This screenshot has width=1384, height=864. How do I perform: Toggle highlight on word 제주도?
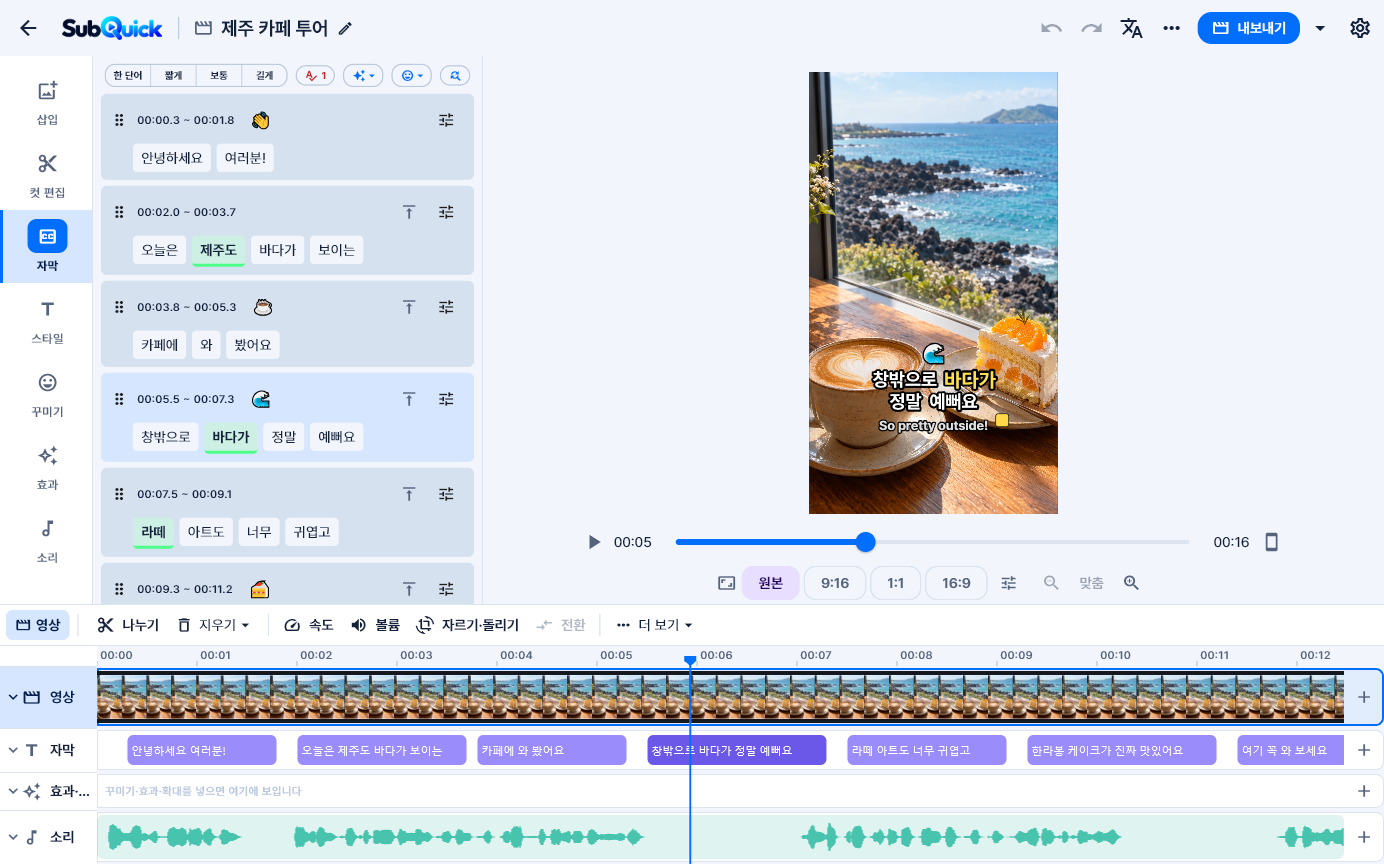click(x=218, y=250)
